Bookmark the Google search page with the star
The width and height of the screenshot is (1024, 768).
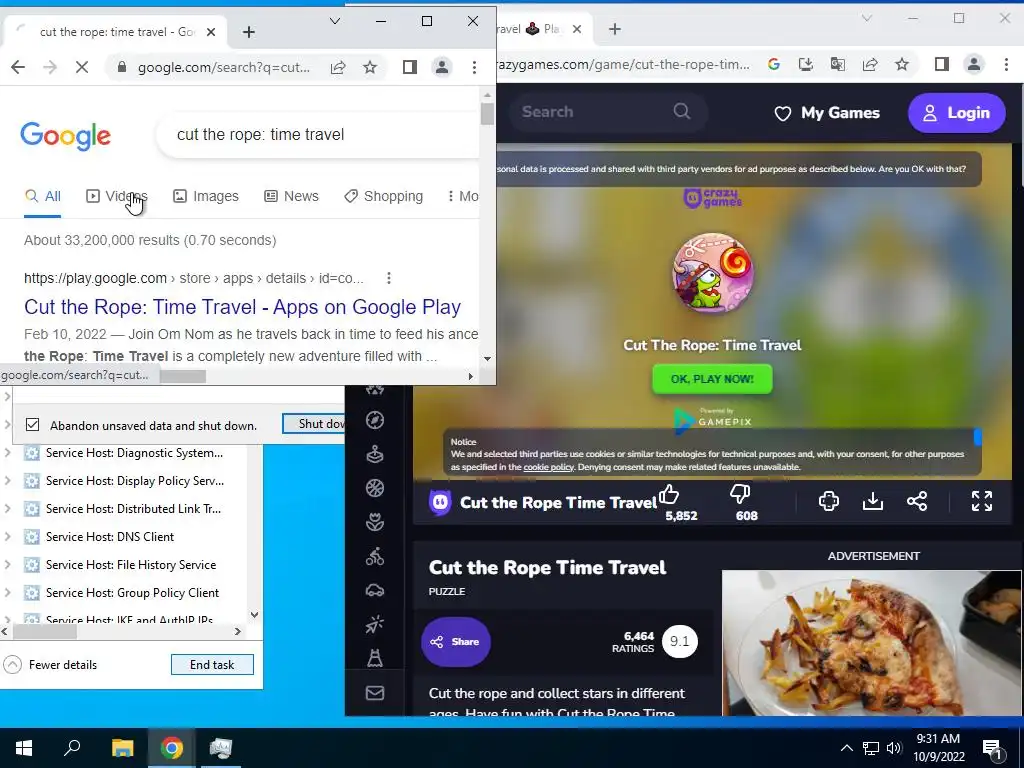(370, 67)
